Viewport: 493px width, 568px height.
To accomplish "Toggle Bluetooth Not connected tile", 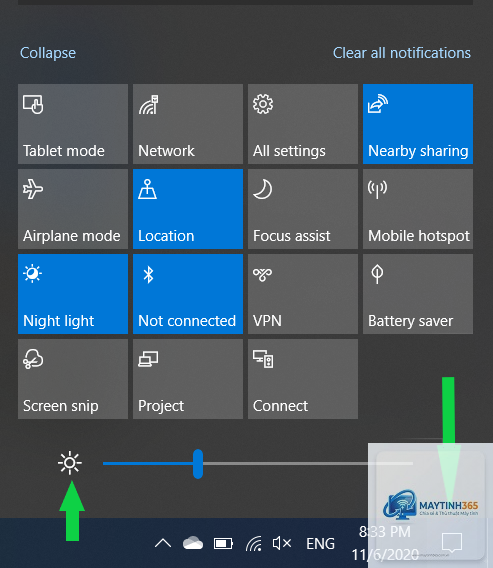I will (188, 294).
